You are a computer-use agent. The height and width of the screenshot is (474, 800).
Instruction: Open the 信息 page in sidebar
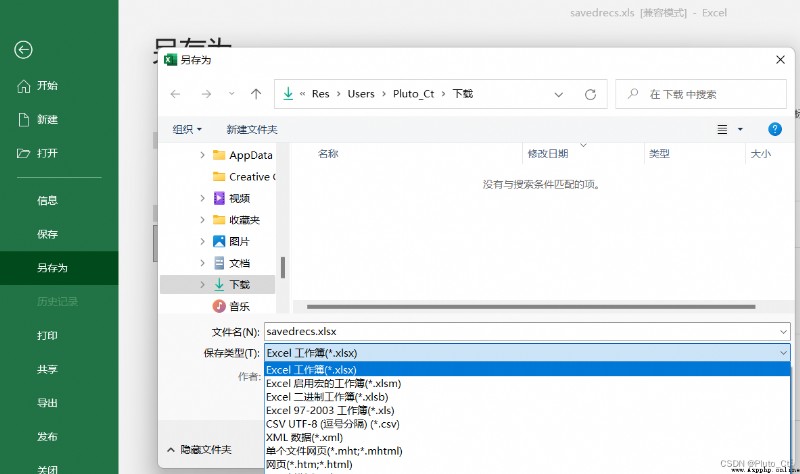(47, 201)
